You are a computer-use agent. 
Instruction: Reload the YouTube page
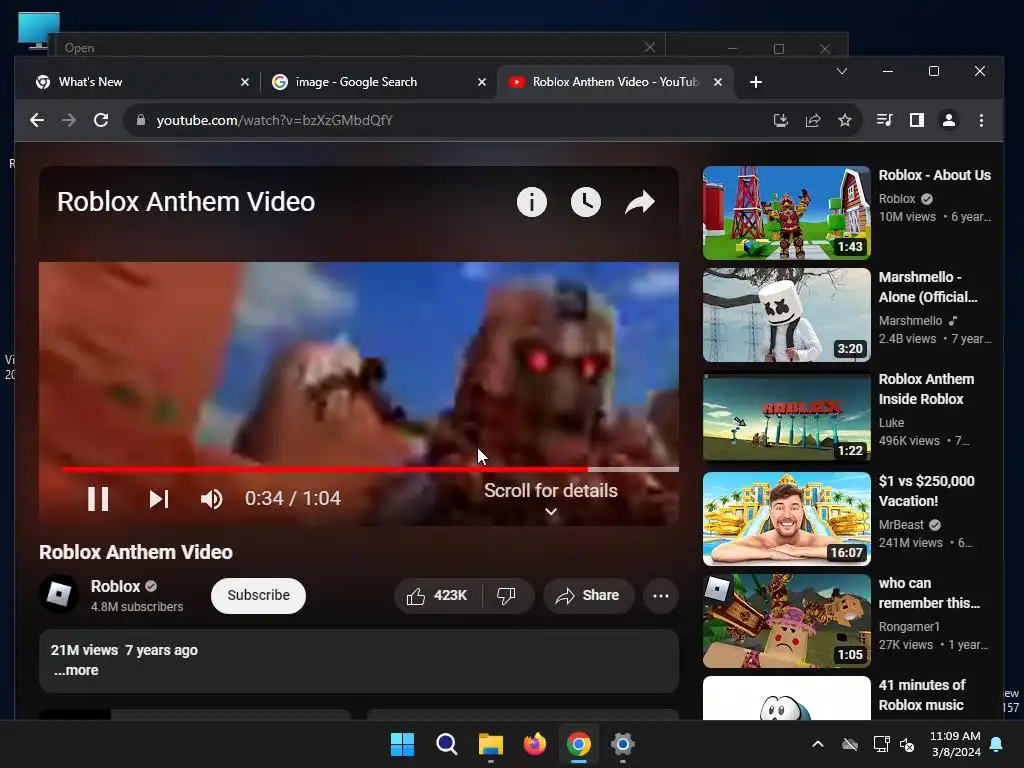pyautogui.click(x=101, y=120)
